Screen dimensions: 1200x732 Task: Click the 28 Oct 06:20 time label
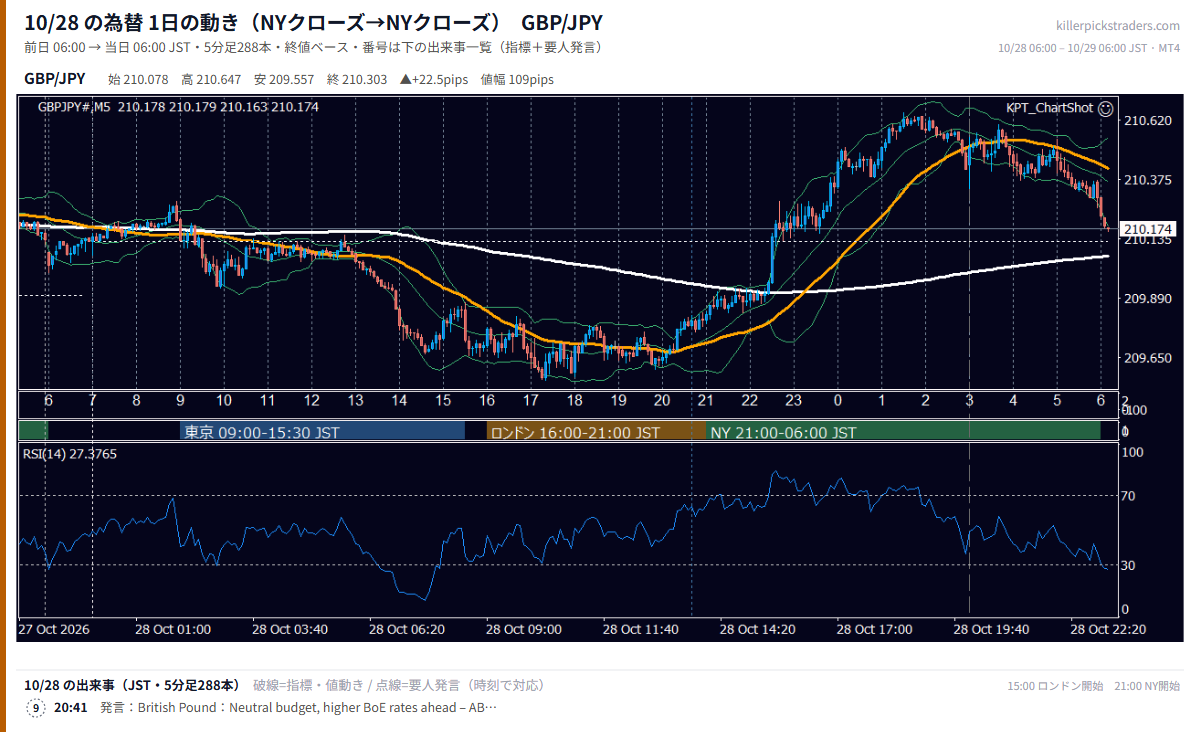click(407, 629)
